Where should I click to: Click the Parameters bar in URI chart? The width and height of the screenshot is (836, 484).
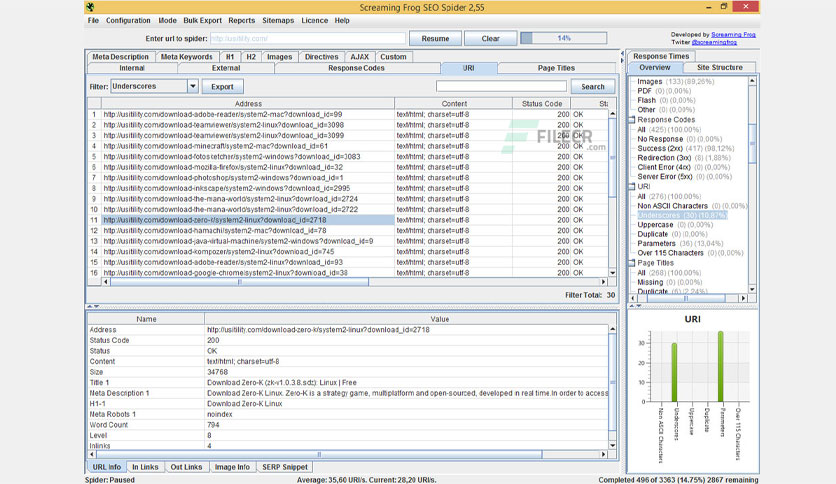click(721, 366)
